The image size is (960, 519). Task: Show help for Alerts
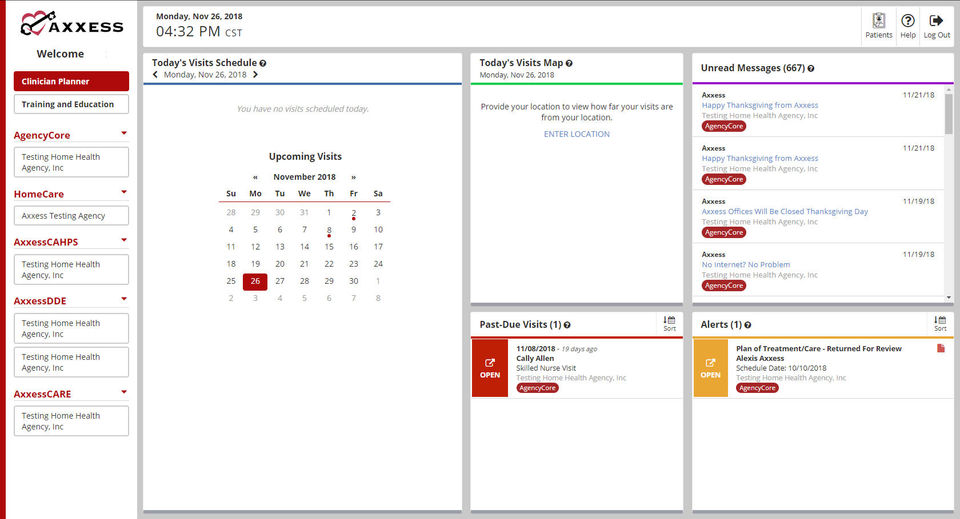[748, 325]
